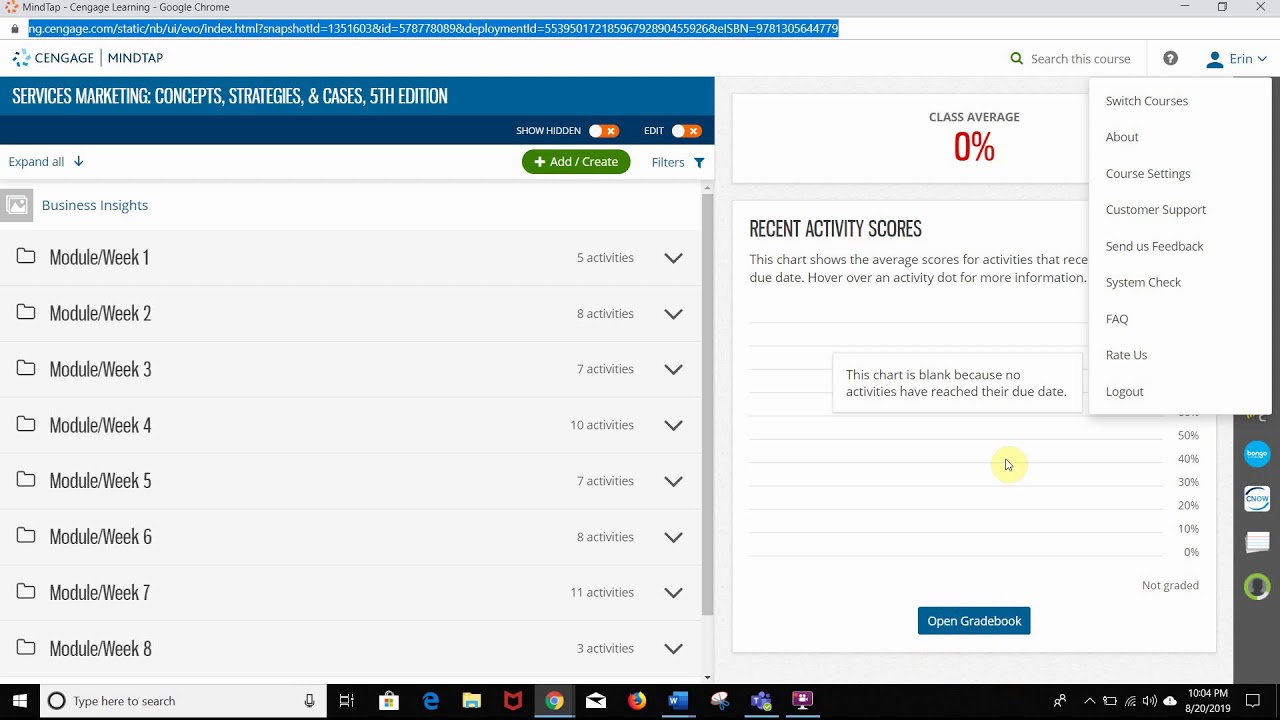Open the Action Center notifications icon
Viewport: 1280px width, 720px height.
tap(1253, 701)
